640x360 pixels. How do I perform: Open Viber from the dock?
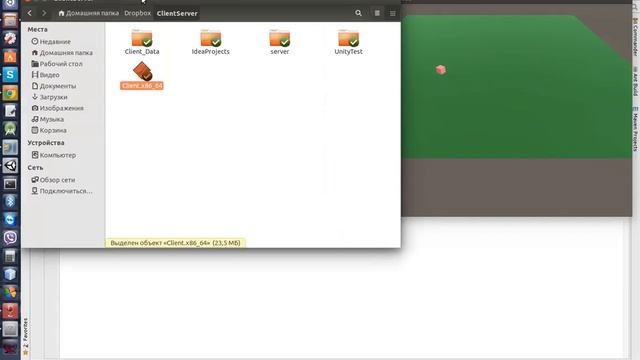coord(10,238)
